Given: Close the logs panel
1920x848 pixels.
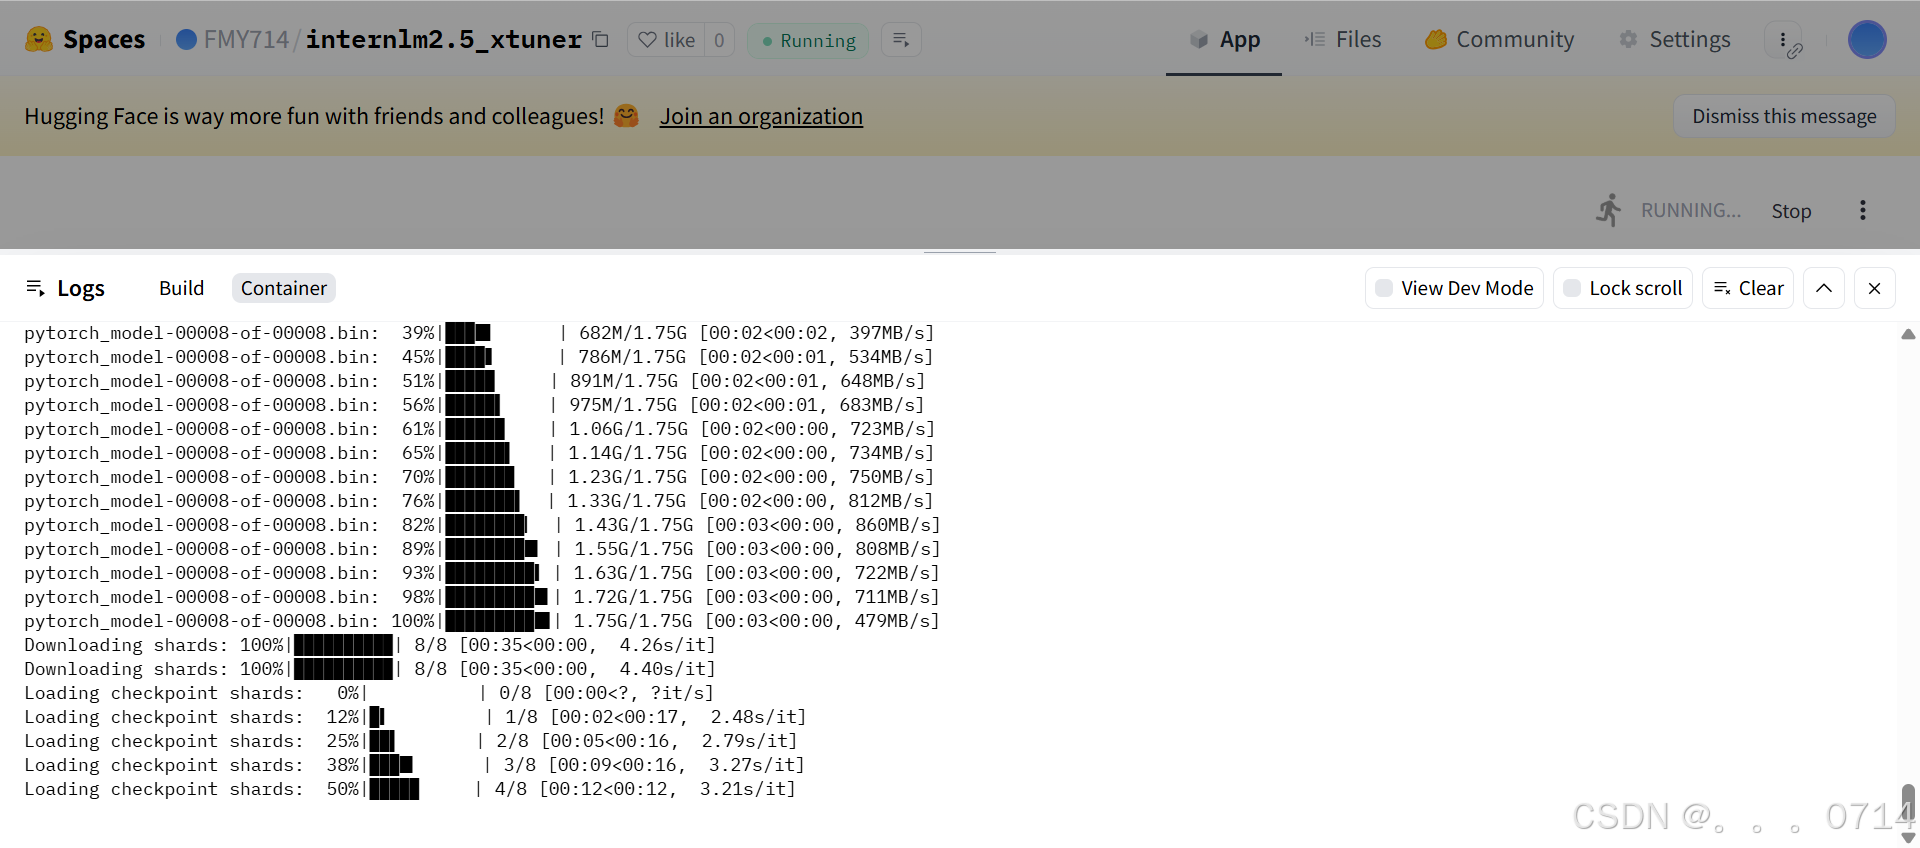Looking at the screenshot, I should coord(1875,288).
